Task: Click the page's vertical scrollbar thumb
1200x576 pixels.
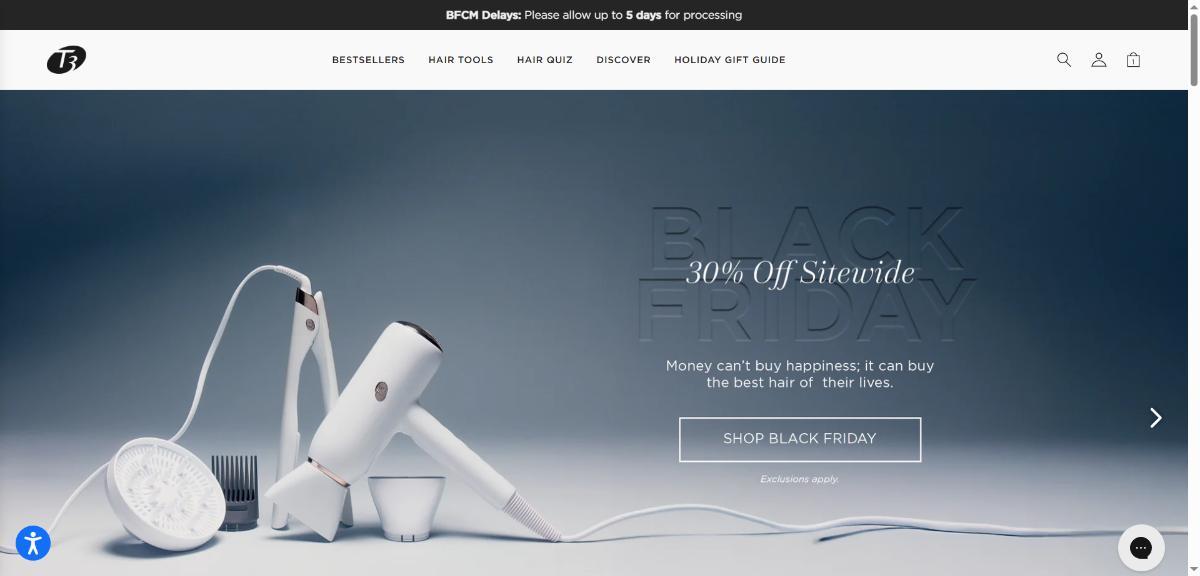Action: (x=1194, y=50)
